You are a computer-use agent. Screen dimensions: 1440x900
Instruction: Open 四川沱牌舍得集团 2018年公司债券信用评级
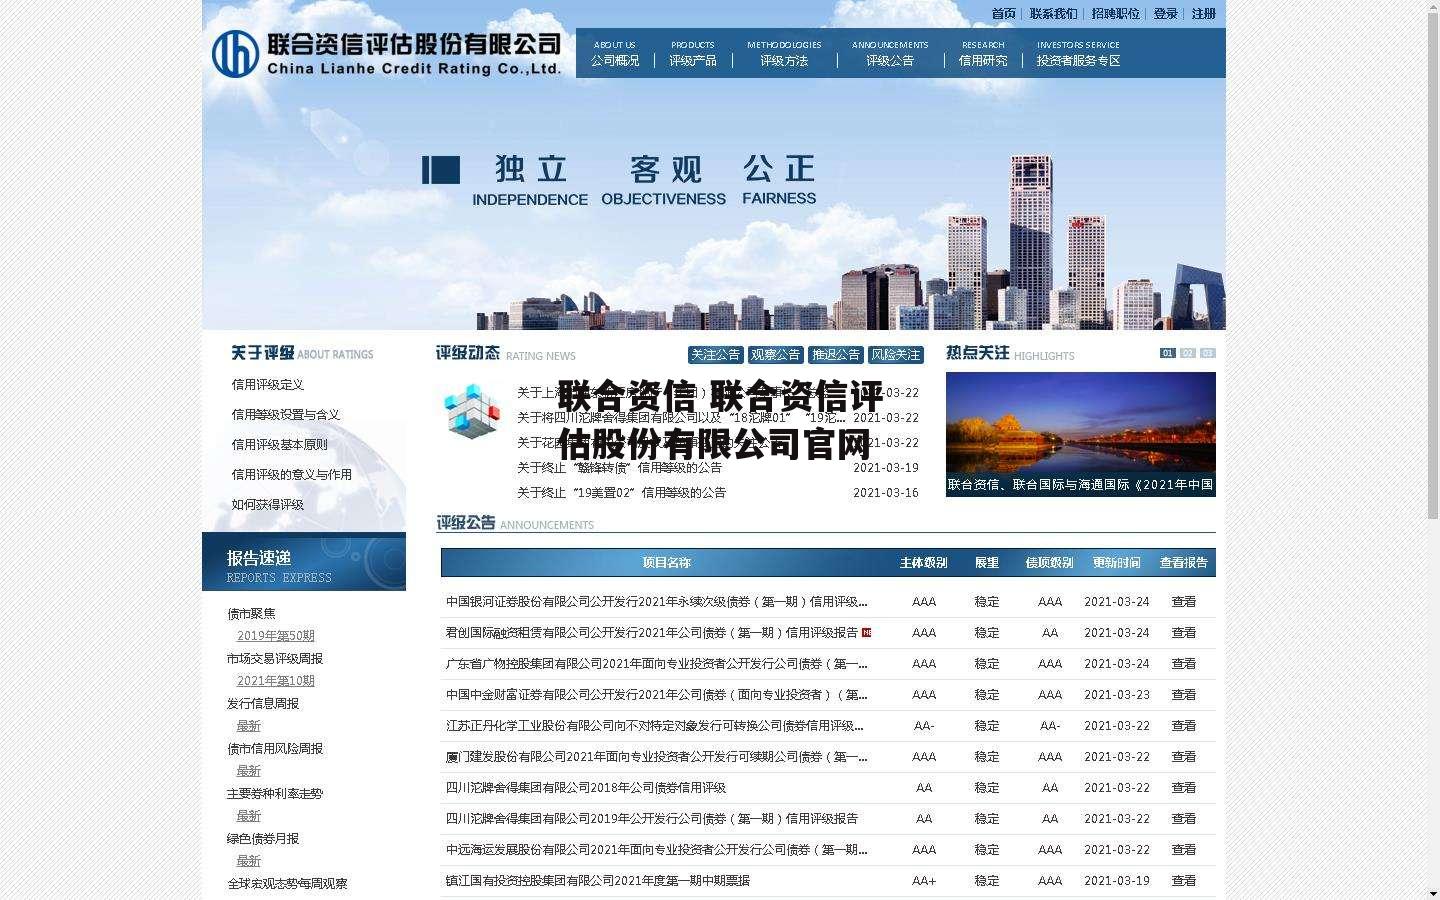point(586,788)
